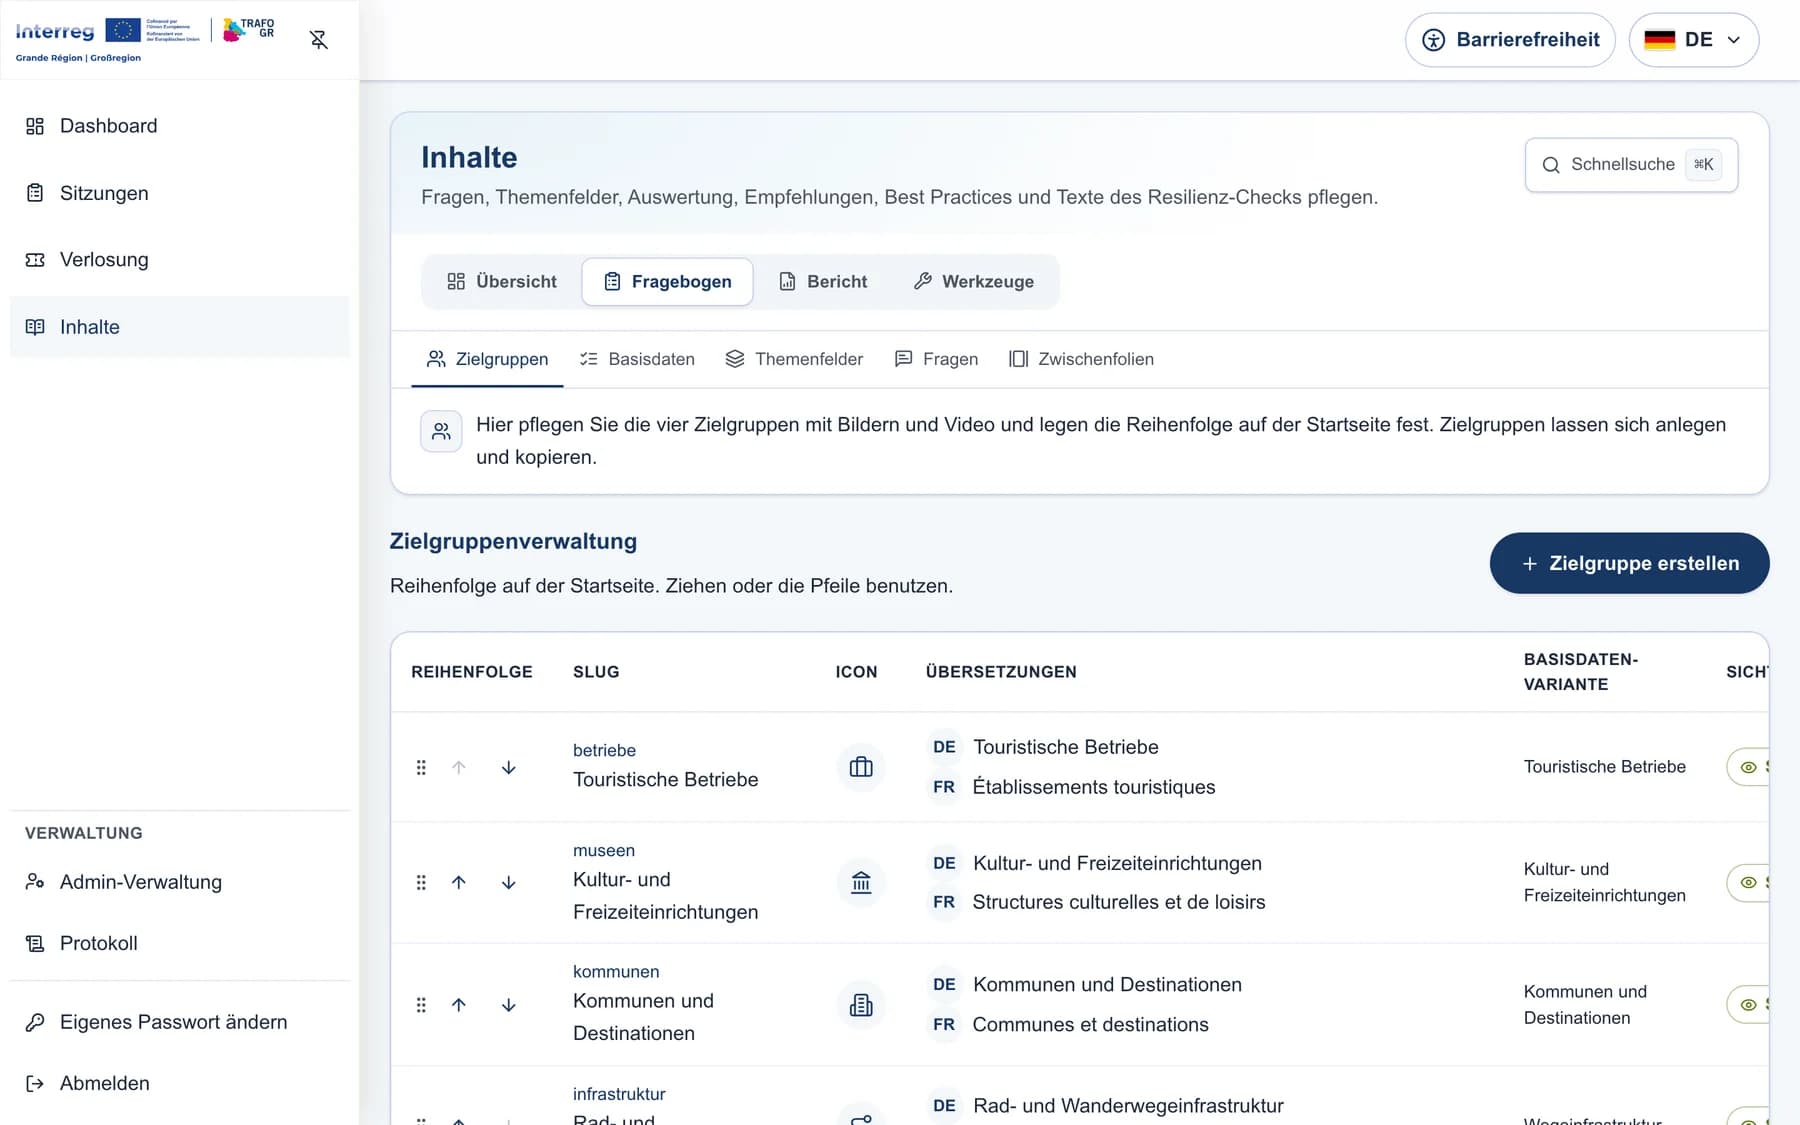Image resolution: width=1800 pixels, height=1125 pixels.
Task: Click the Interreg TRAFO GR logo
Action: point(146,40)
